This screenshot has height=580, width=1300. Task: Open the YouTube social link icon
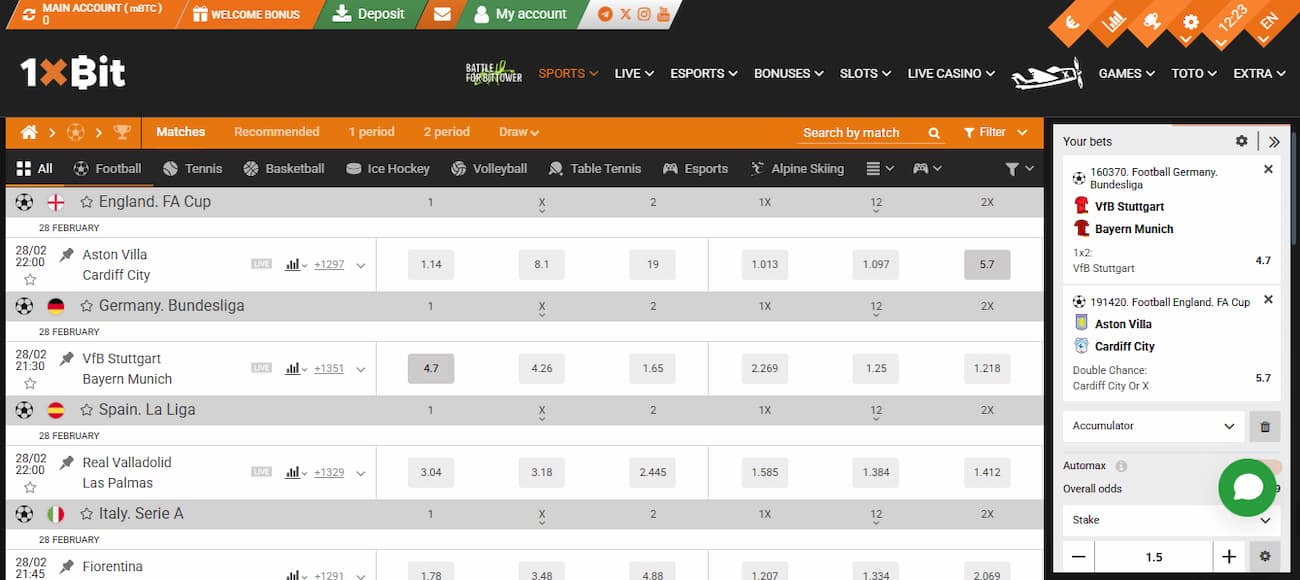(x=662, y=14)
